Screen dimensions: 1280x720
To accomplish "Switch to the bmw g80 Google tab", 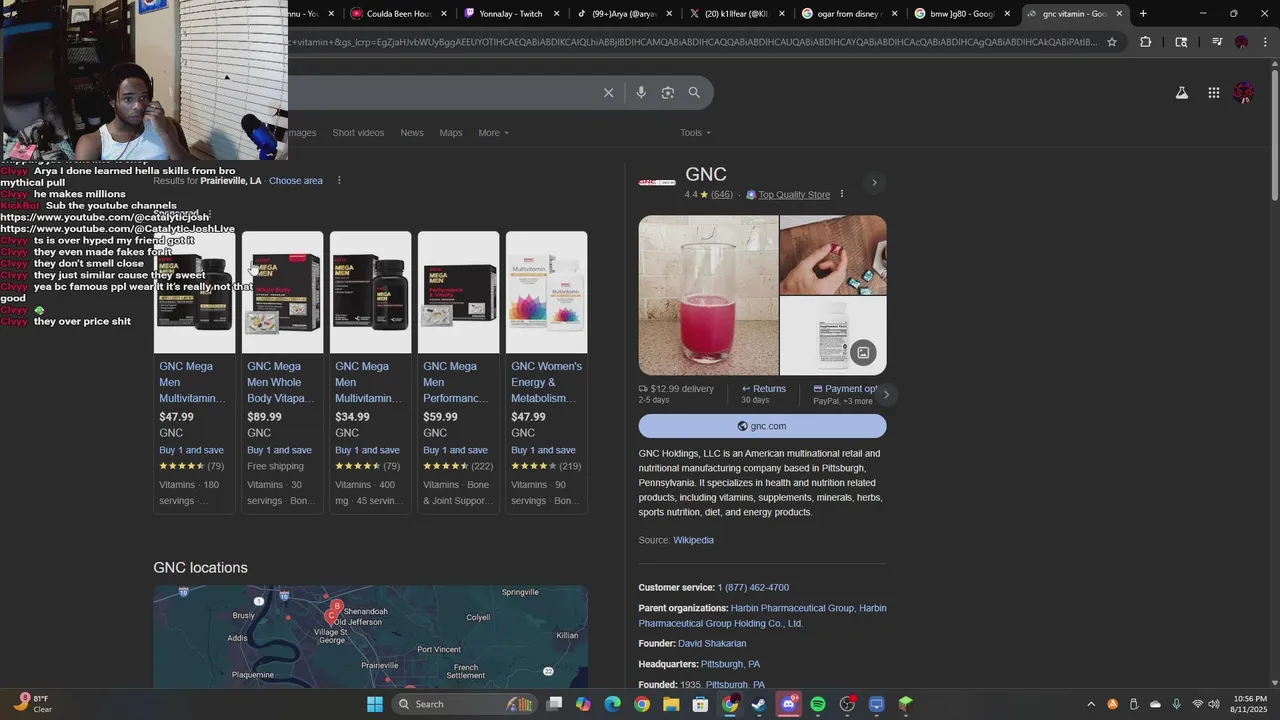I will pos(961,14).
